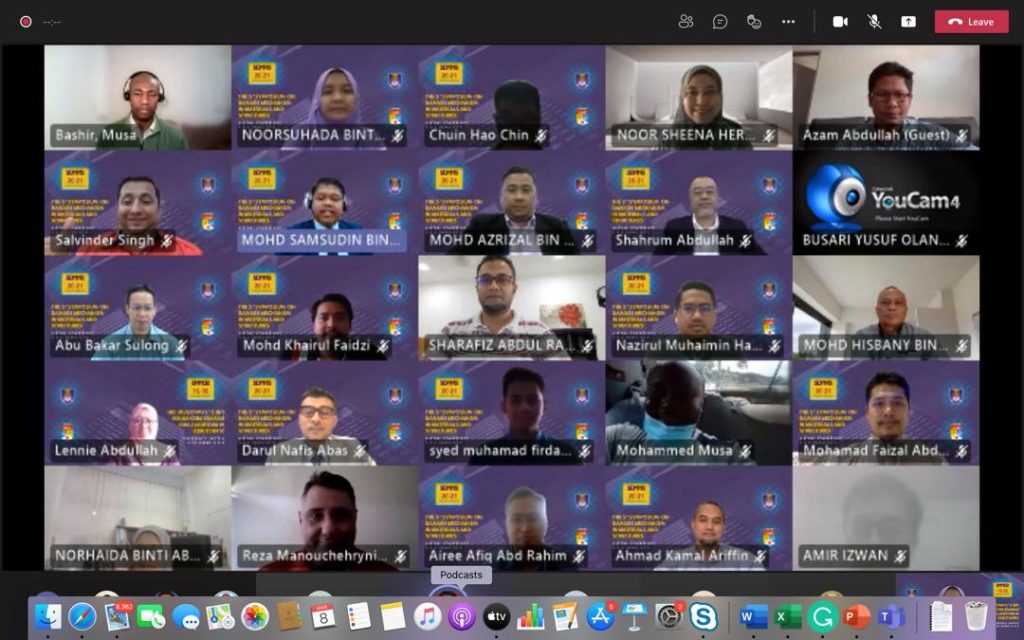The width and height of the screenshot is (1024, 640).
Task: Select BUSARI YUSUF's YouCam tile
Action: 886,204
